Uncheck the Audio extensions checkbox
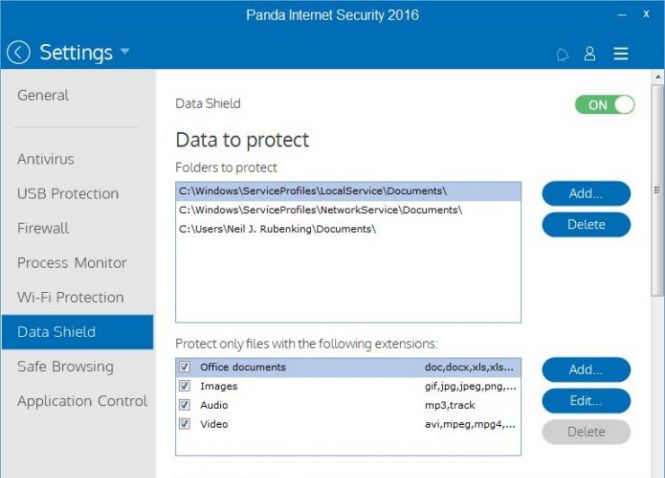 coord(184,405)
